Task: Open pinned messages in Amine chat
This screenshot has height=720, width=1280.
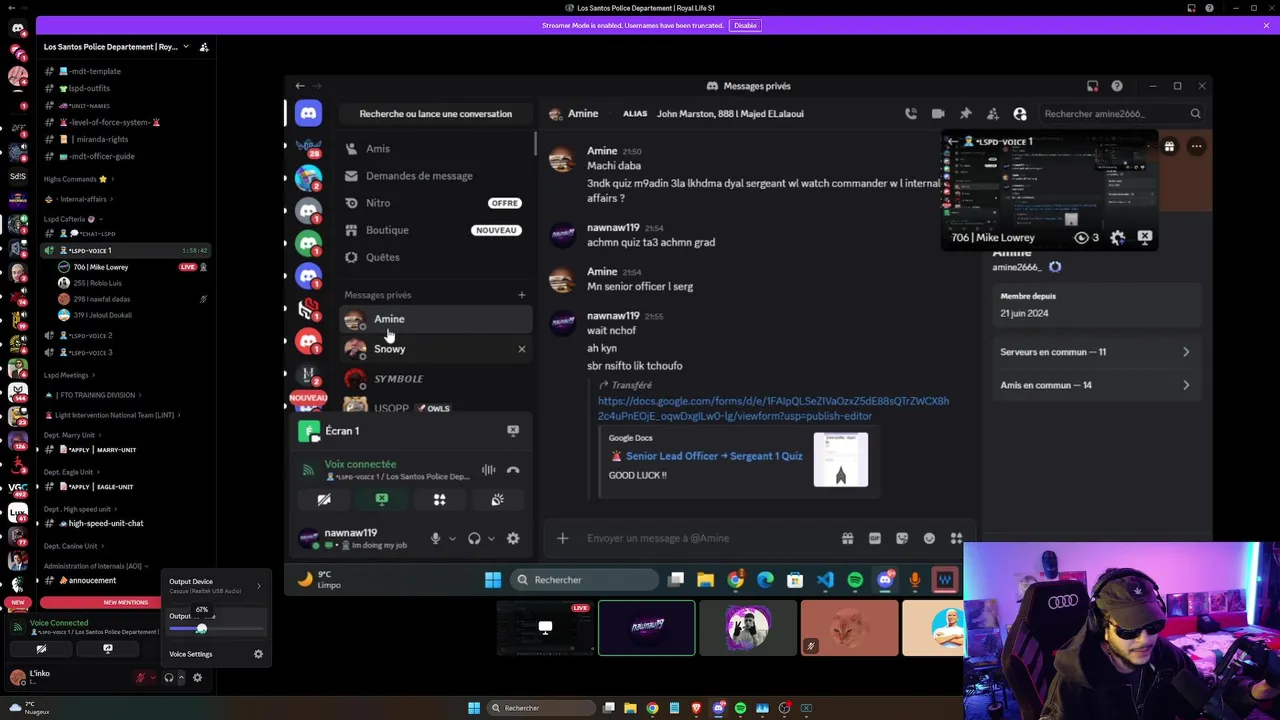Action: (965, 114)
